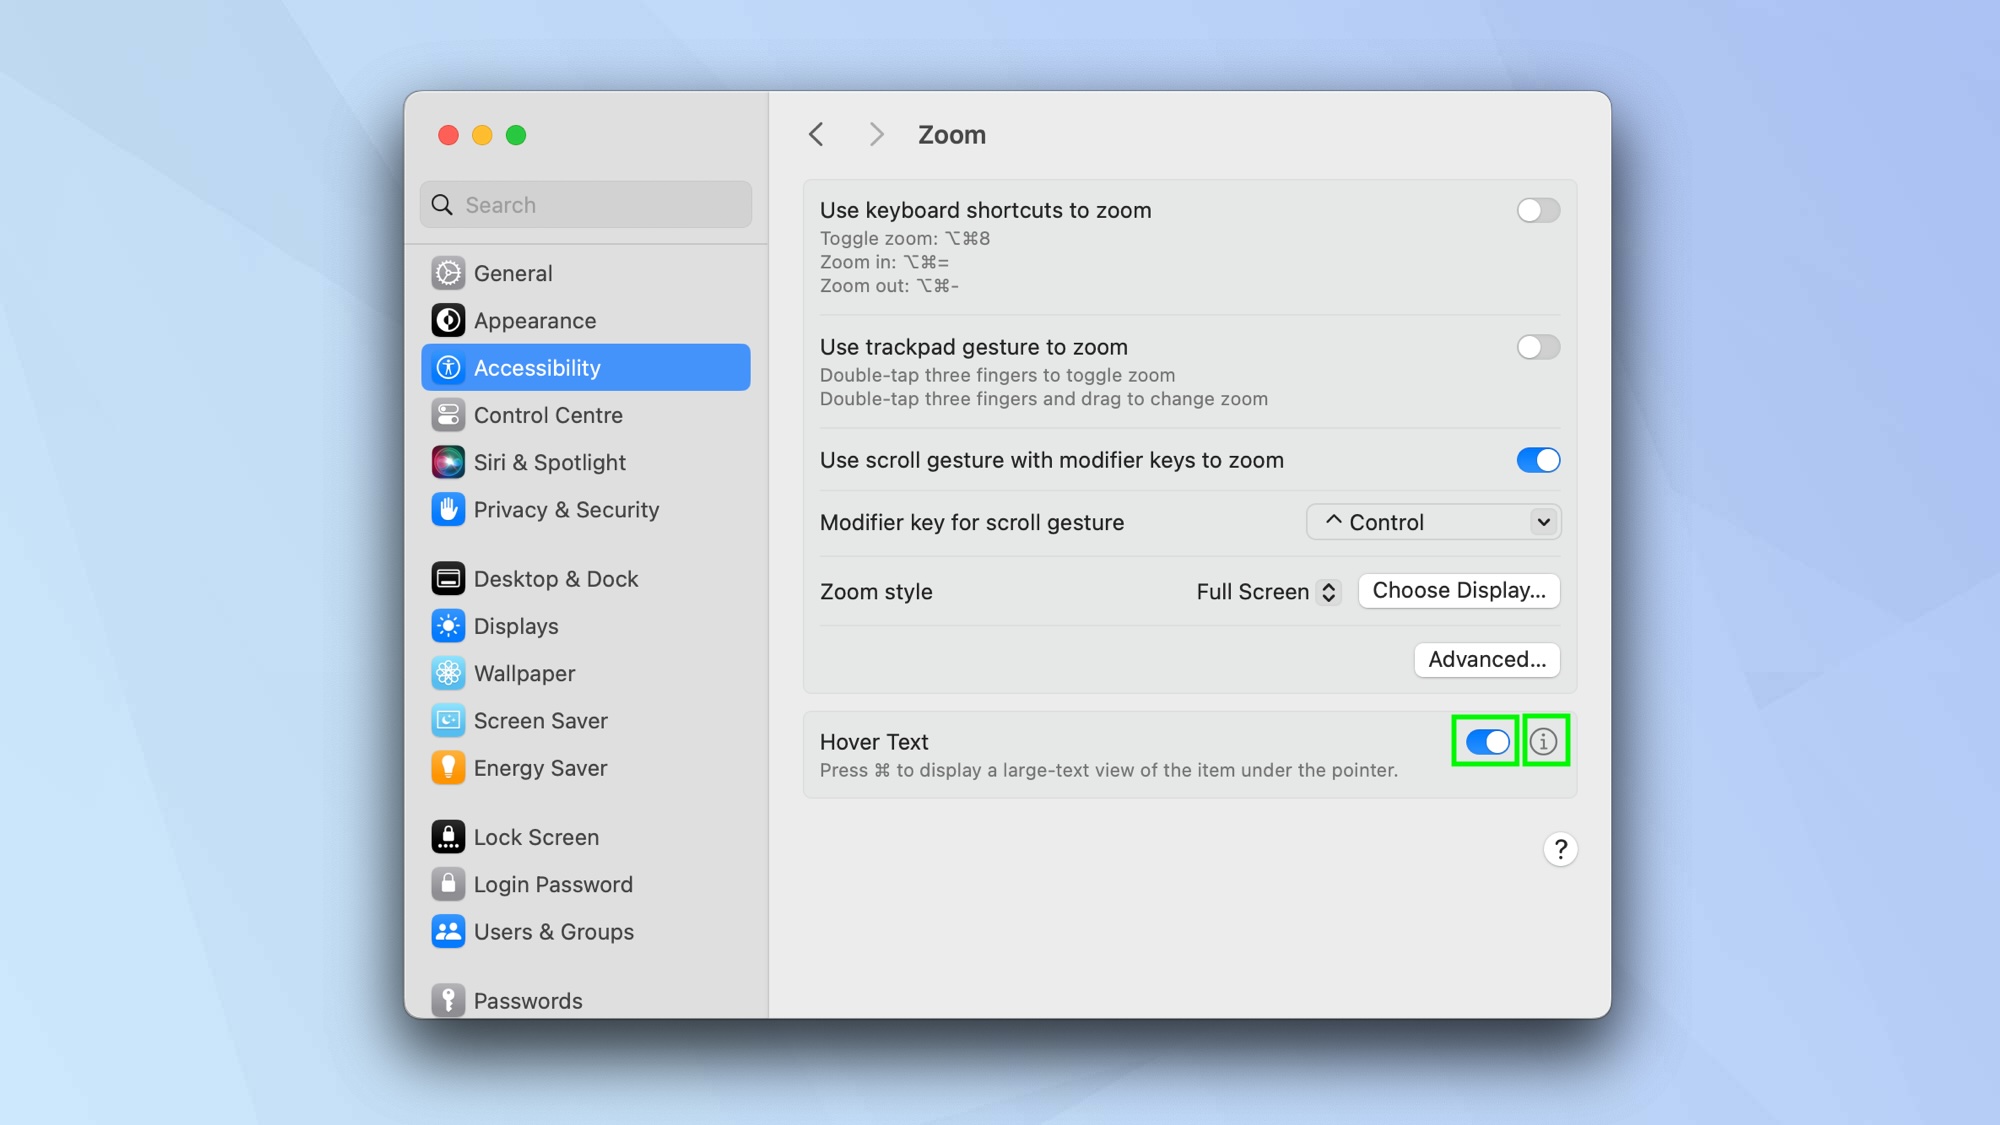Viewport: 2000px width, 1125px height.
Task: Click the Hover Text info icon
Action: 1544,740
